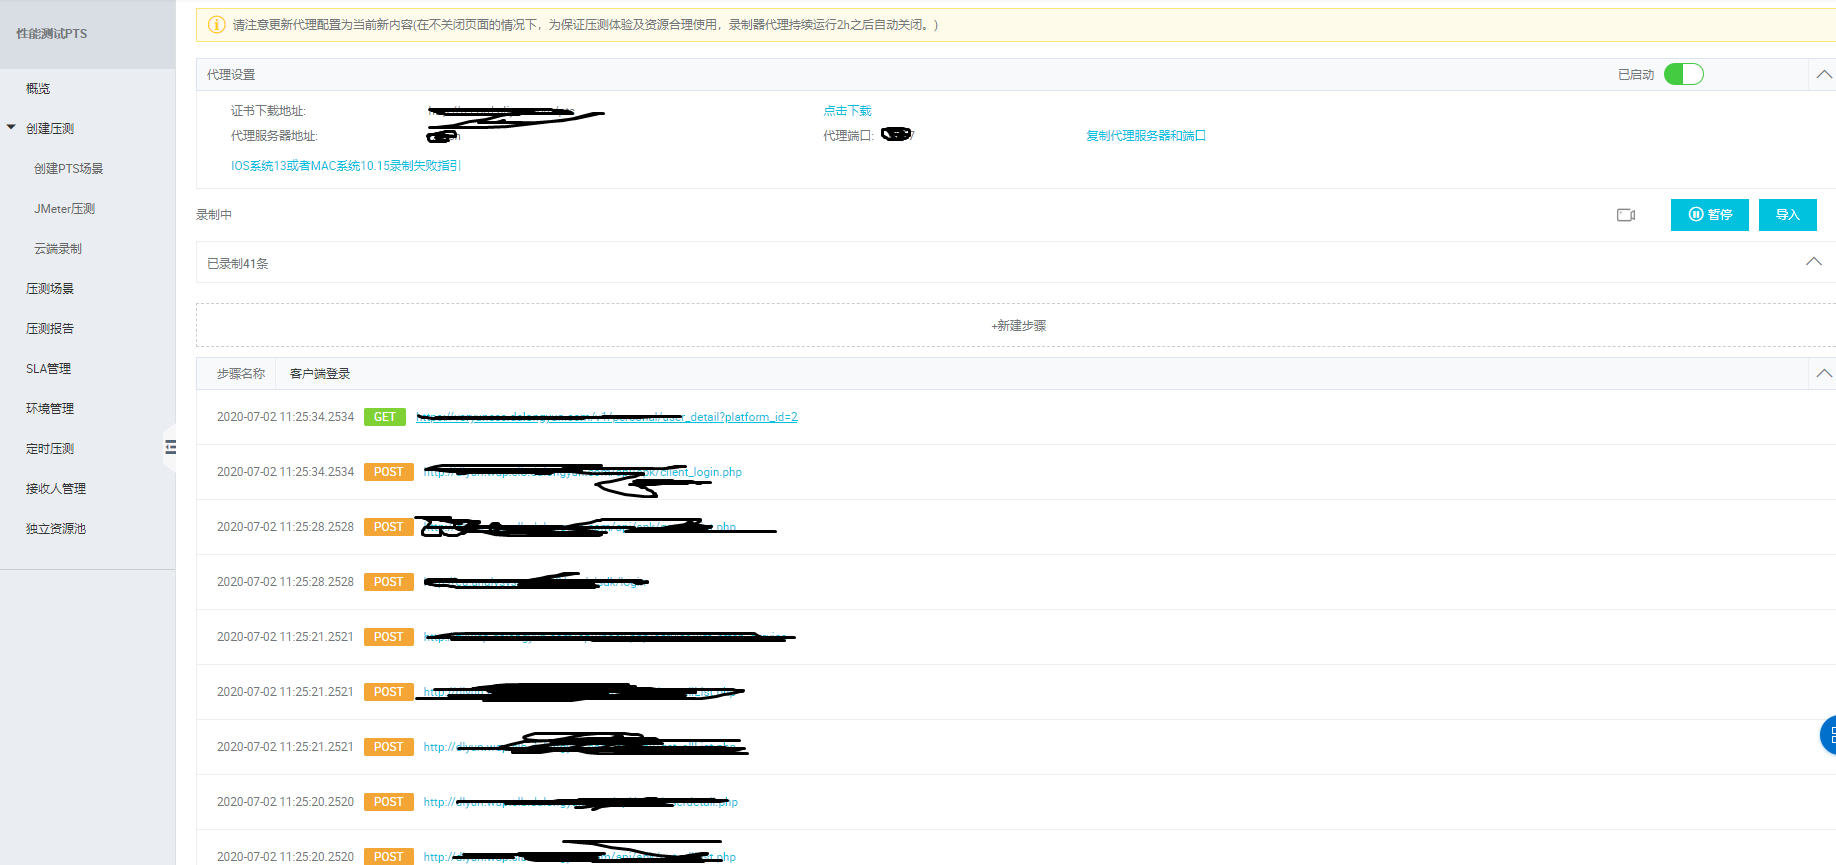
Task: Select JMeter压测 in the sidebar
Action: click(x=64, y=209)
